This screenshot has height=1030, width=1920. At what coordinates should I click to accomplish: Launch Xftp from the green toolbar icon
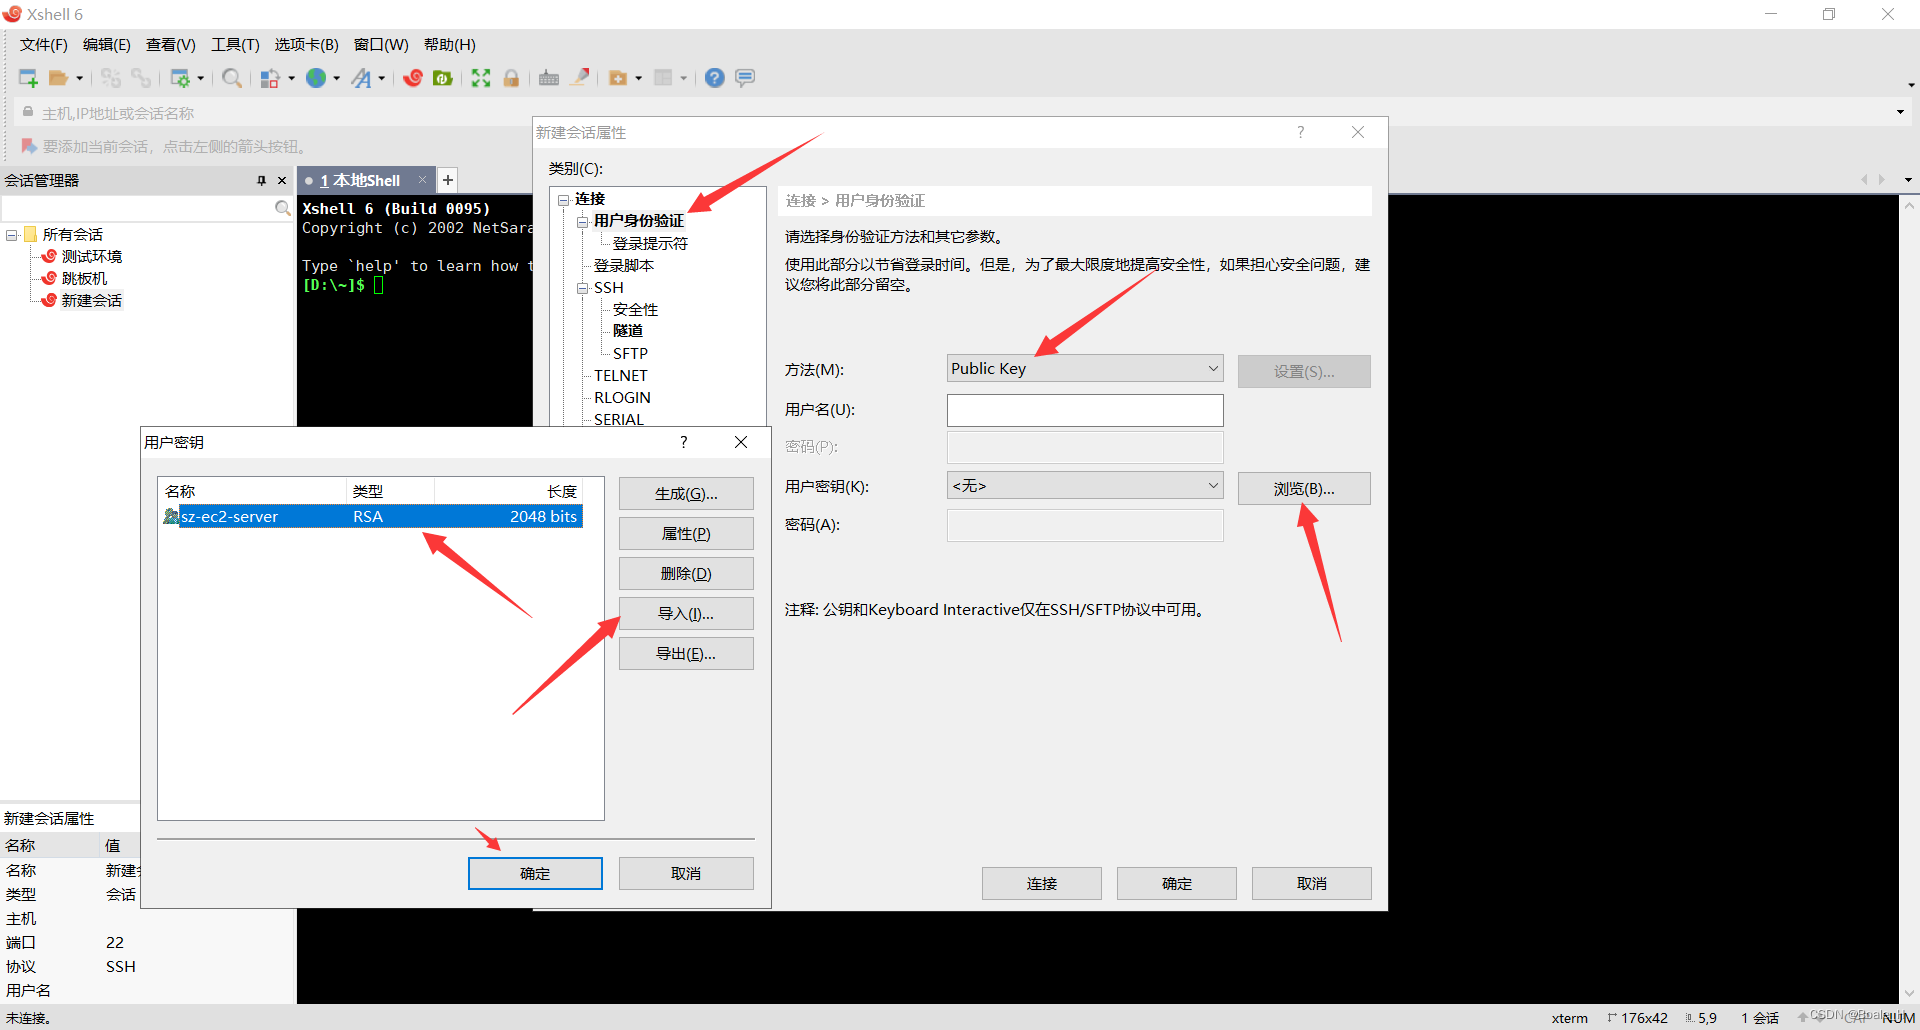[443, 78]
